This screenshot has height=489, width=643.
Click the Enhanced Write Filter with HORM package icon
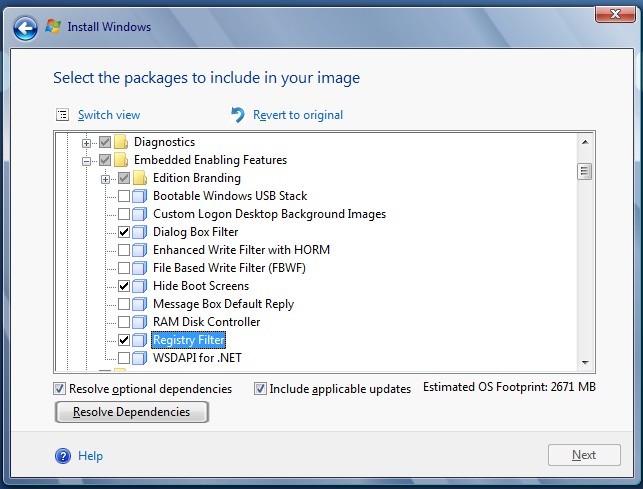point(140,250)
